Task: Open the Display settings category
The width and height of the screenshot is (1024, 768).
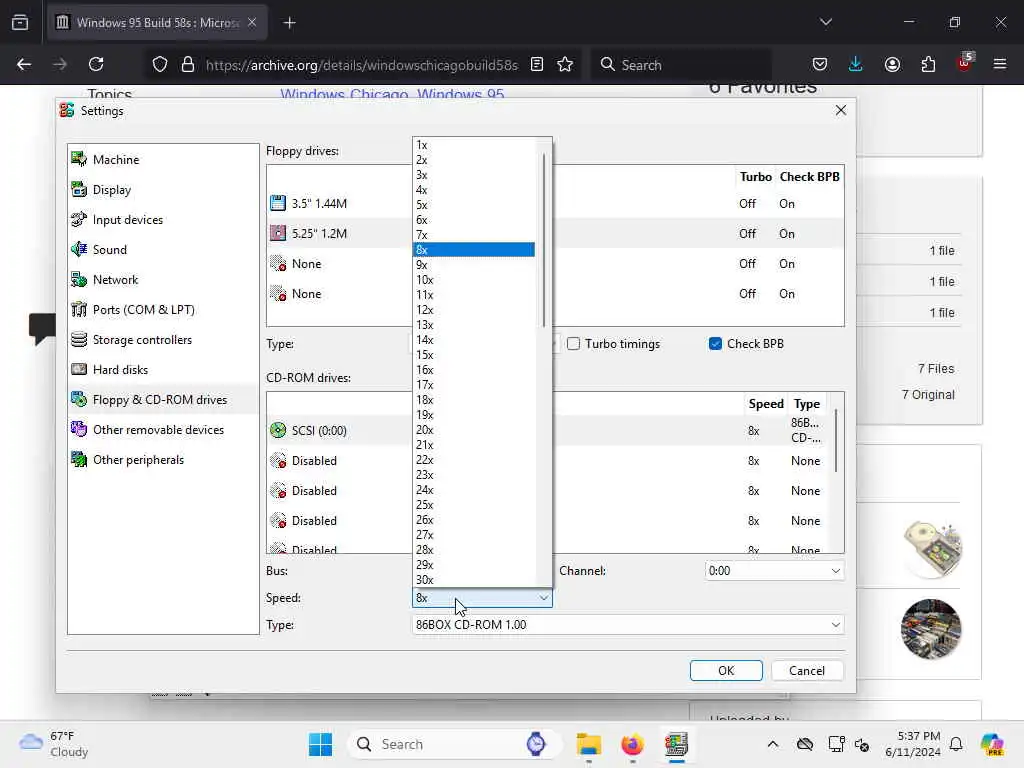Action: 163,189
